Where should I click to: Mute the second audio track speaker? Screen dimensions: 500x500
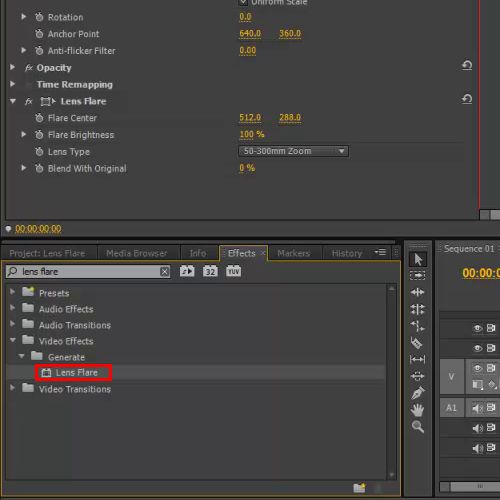click(477, 428)
